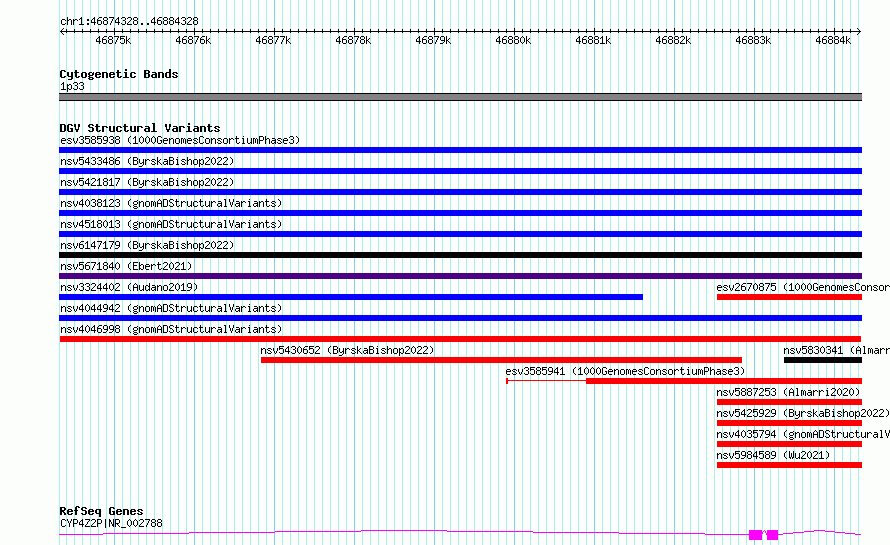Click the 46881k ruler tick label
This screenshot has width=890, height=545.
coord(593,41)
